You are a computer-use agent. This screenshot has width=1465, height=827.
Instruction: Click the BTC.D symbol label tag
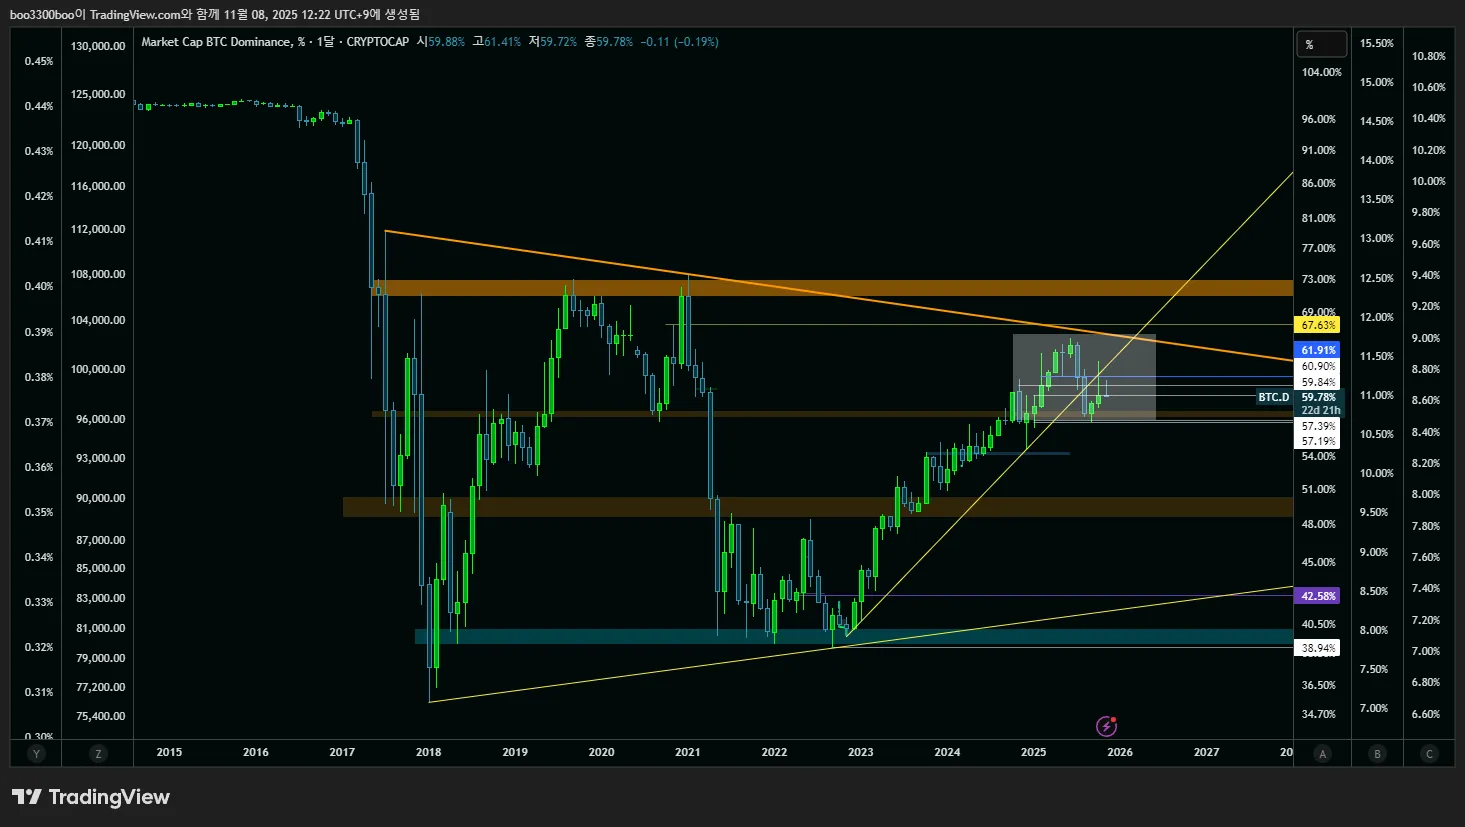coord(1273,397)
